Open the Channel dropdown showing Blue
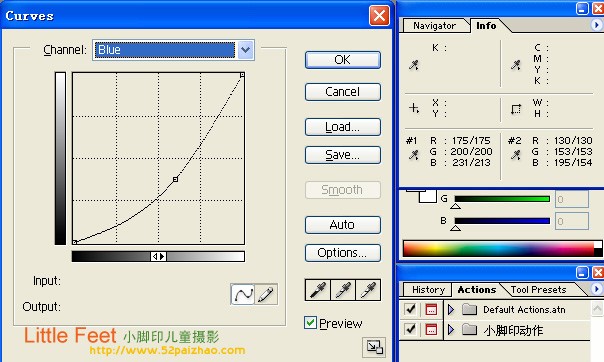Viewport: 604px width, 362px height. [x=246, y=50]
